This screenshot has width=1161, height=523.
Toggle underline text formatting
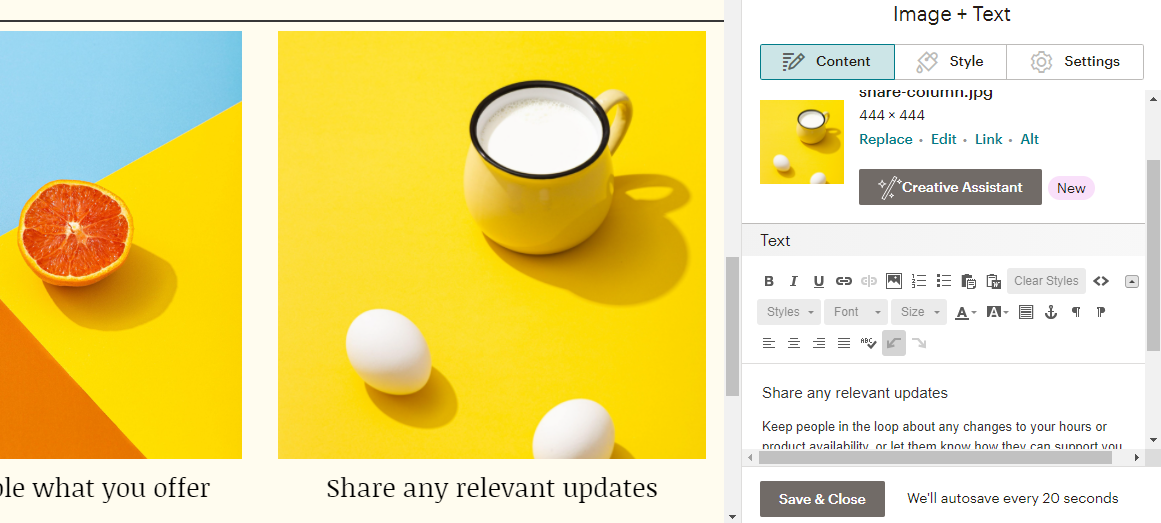tap(818, 281)
